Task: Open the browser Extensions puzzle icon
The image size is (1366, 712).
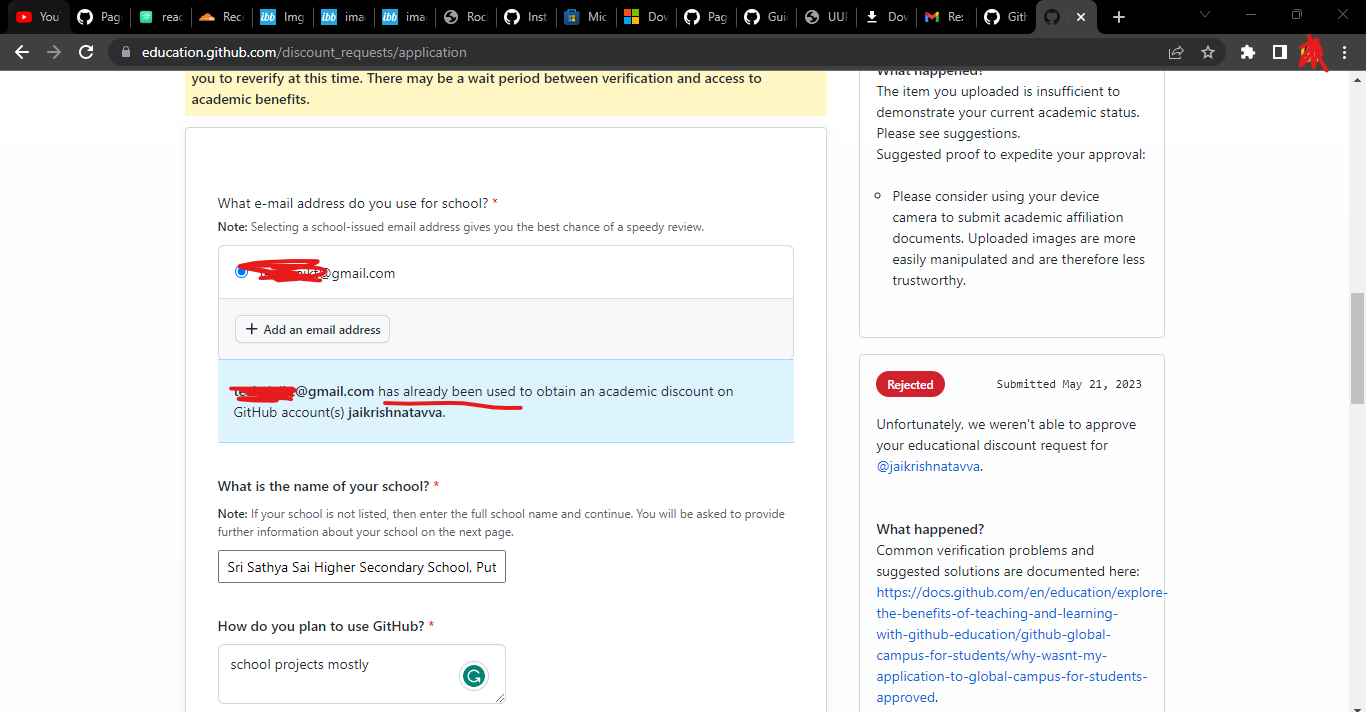Action: coord(1247,52)
